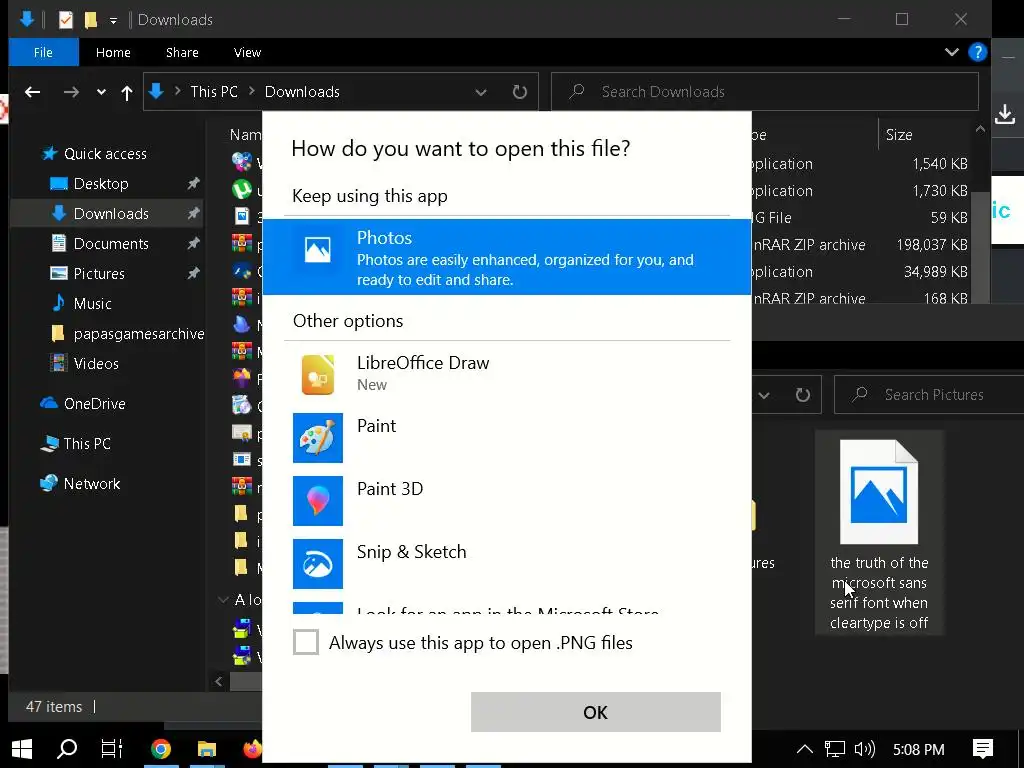This screenshot has height=768, width=1024.
Task: Confirm the dialog with OK button
Action: point(596,712)
